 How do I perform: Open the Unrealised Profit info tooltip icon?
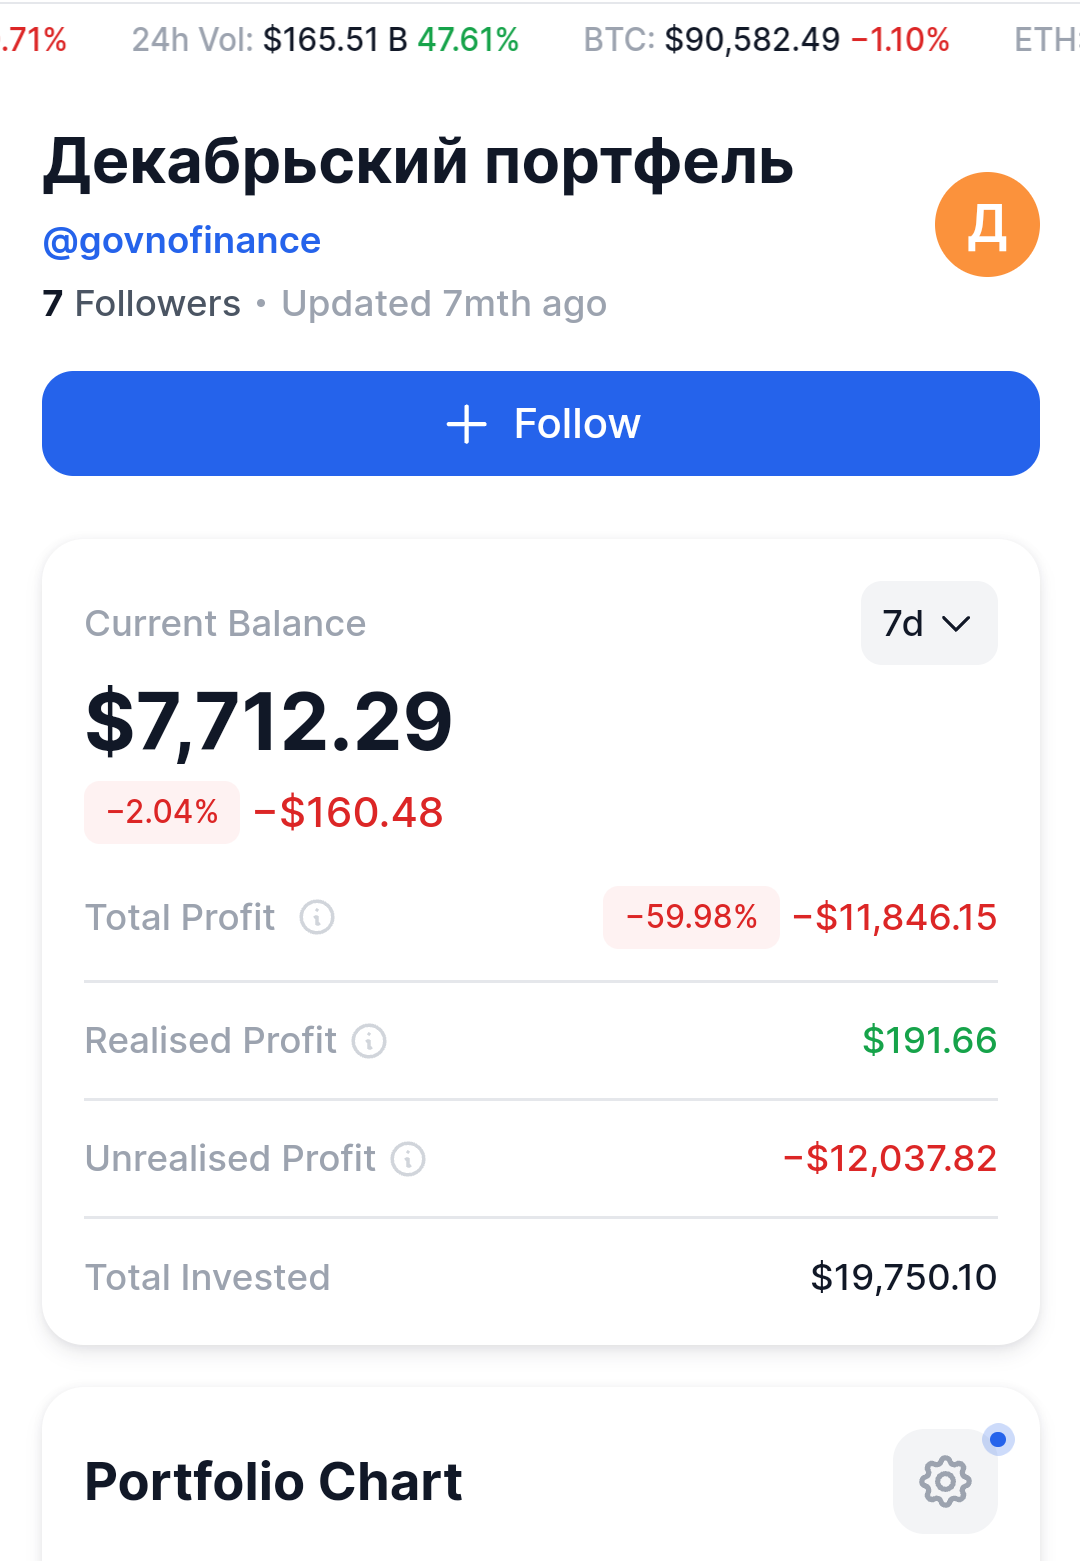[408, 1159]
